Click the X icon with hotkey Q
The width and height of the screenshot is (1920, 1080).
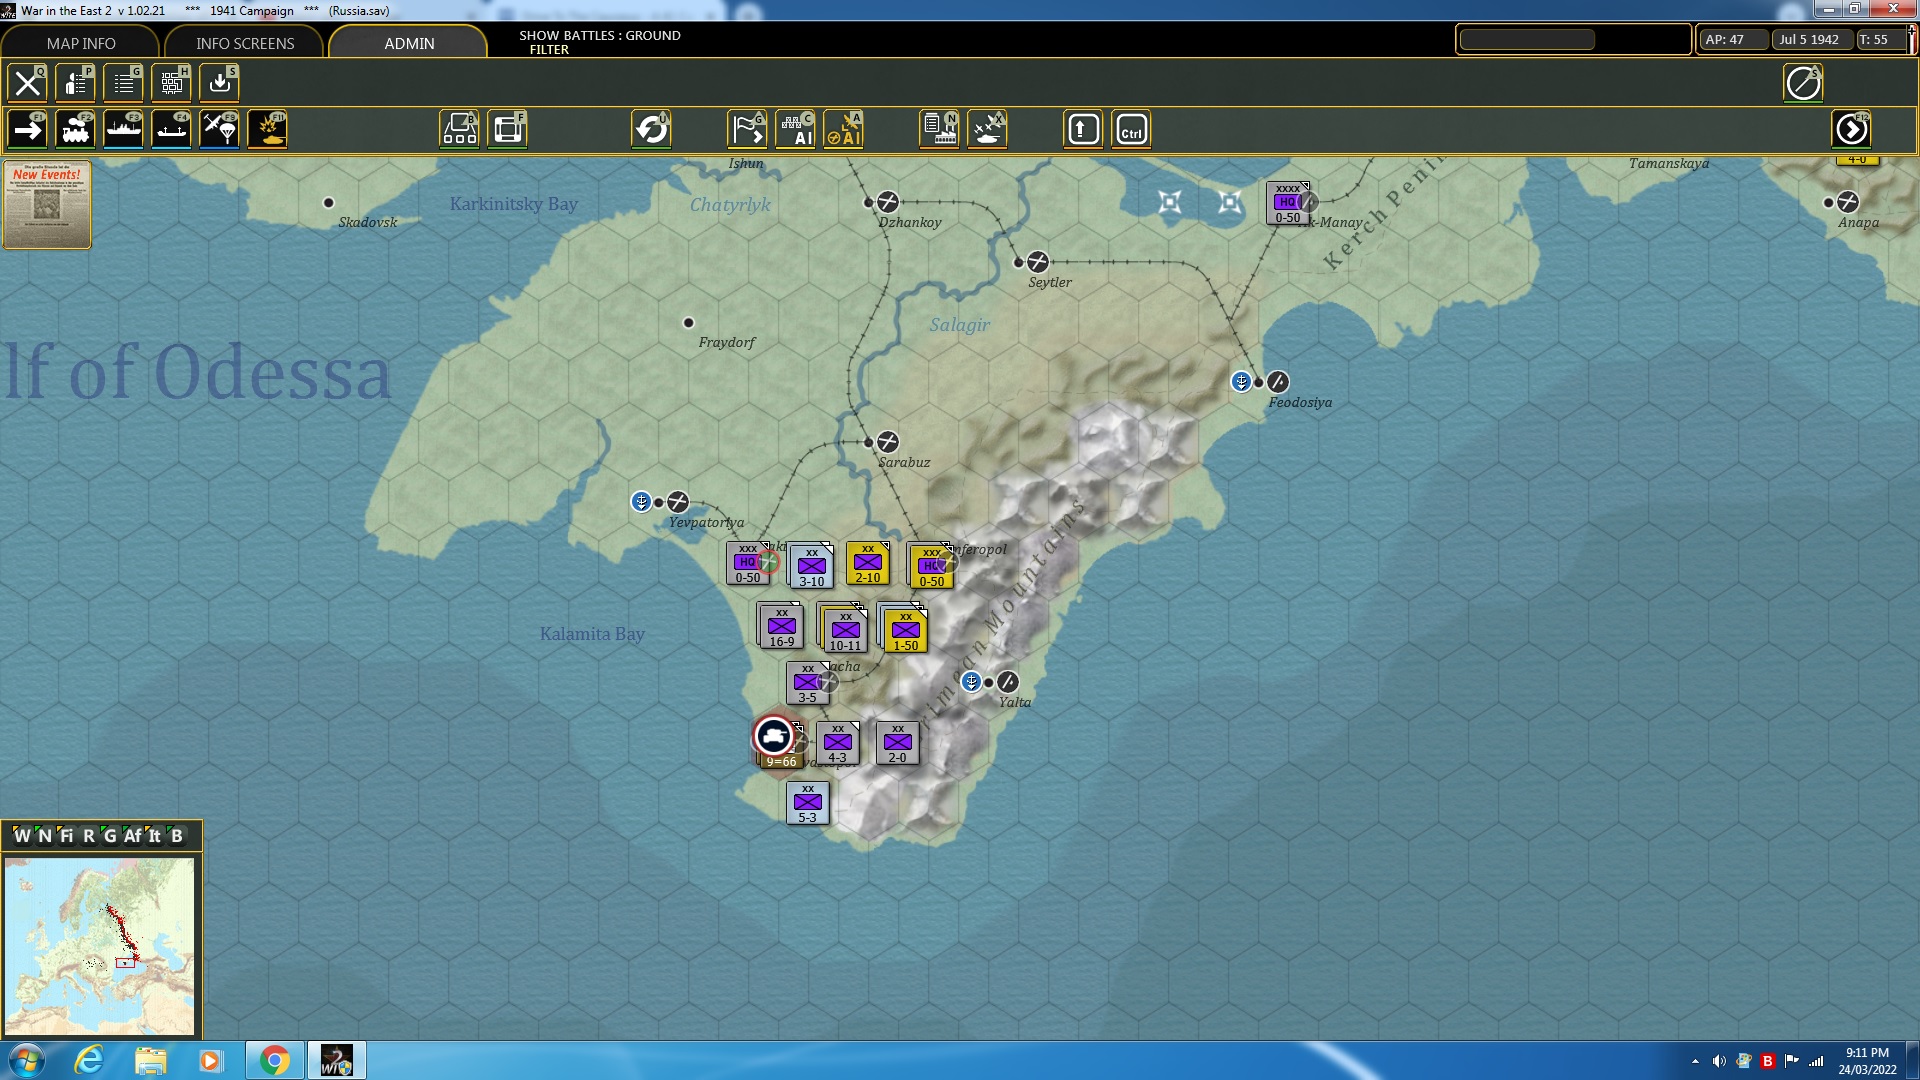[x=28, y=83]
